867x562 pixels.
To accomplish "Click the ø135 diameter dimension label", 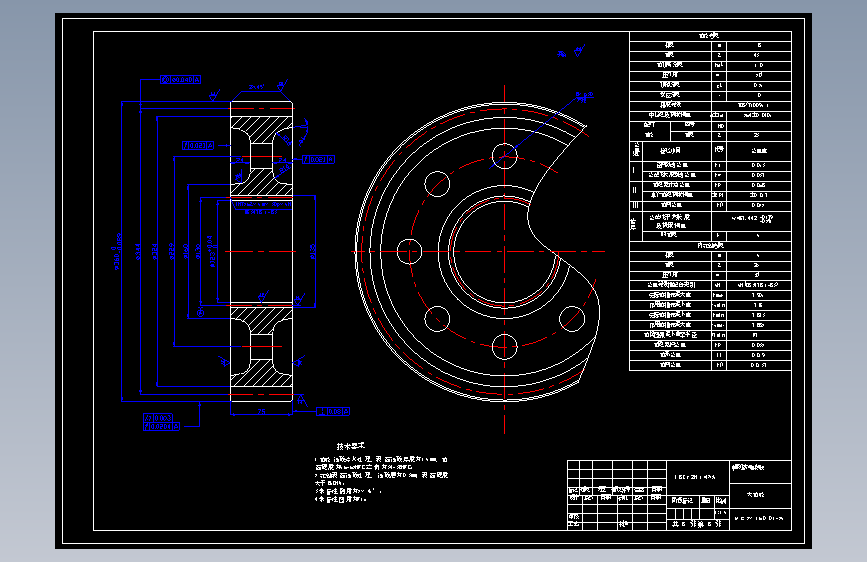I will pos(312,252).
